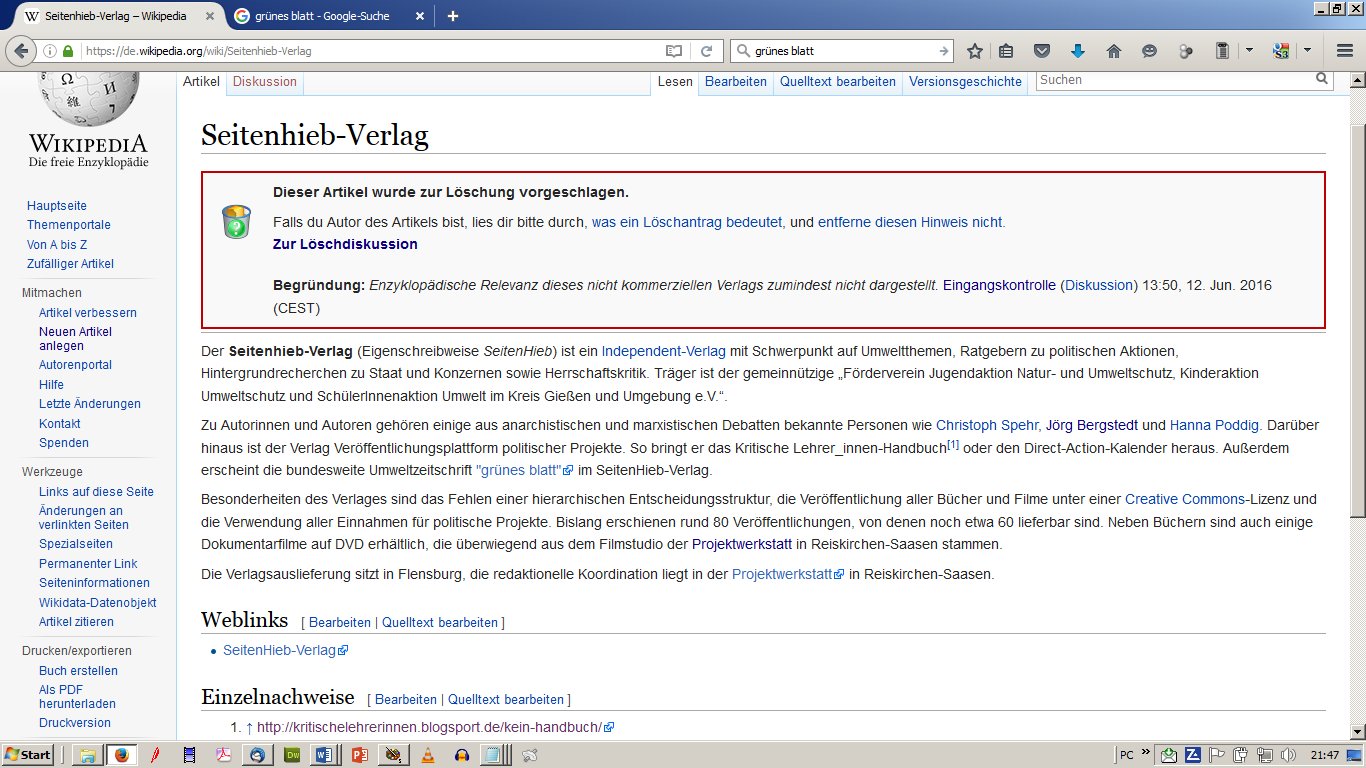Open the Firefox hamburger menu
This screenshot has width=1366, height=768.
click(x=1345, y=51)
